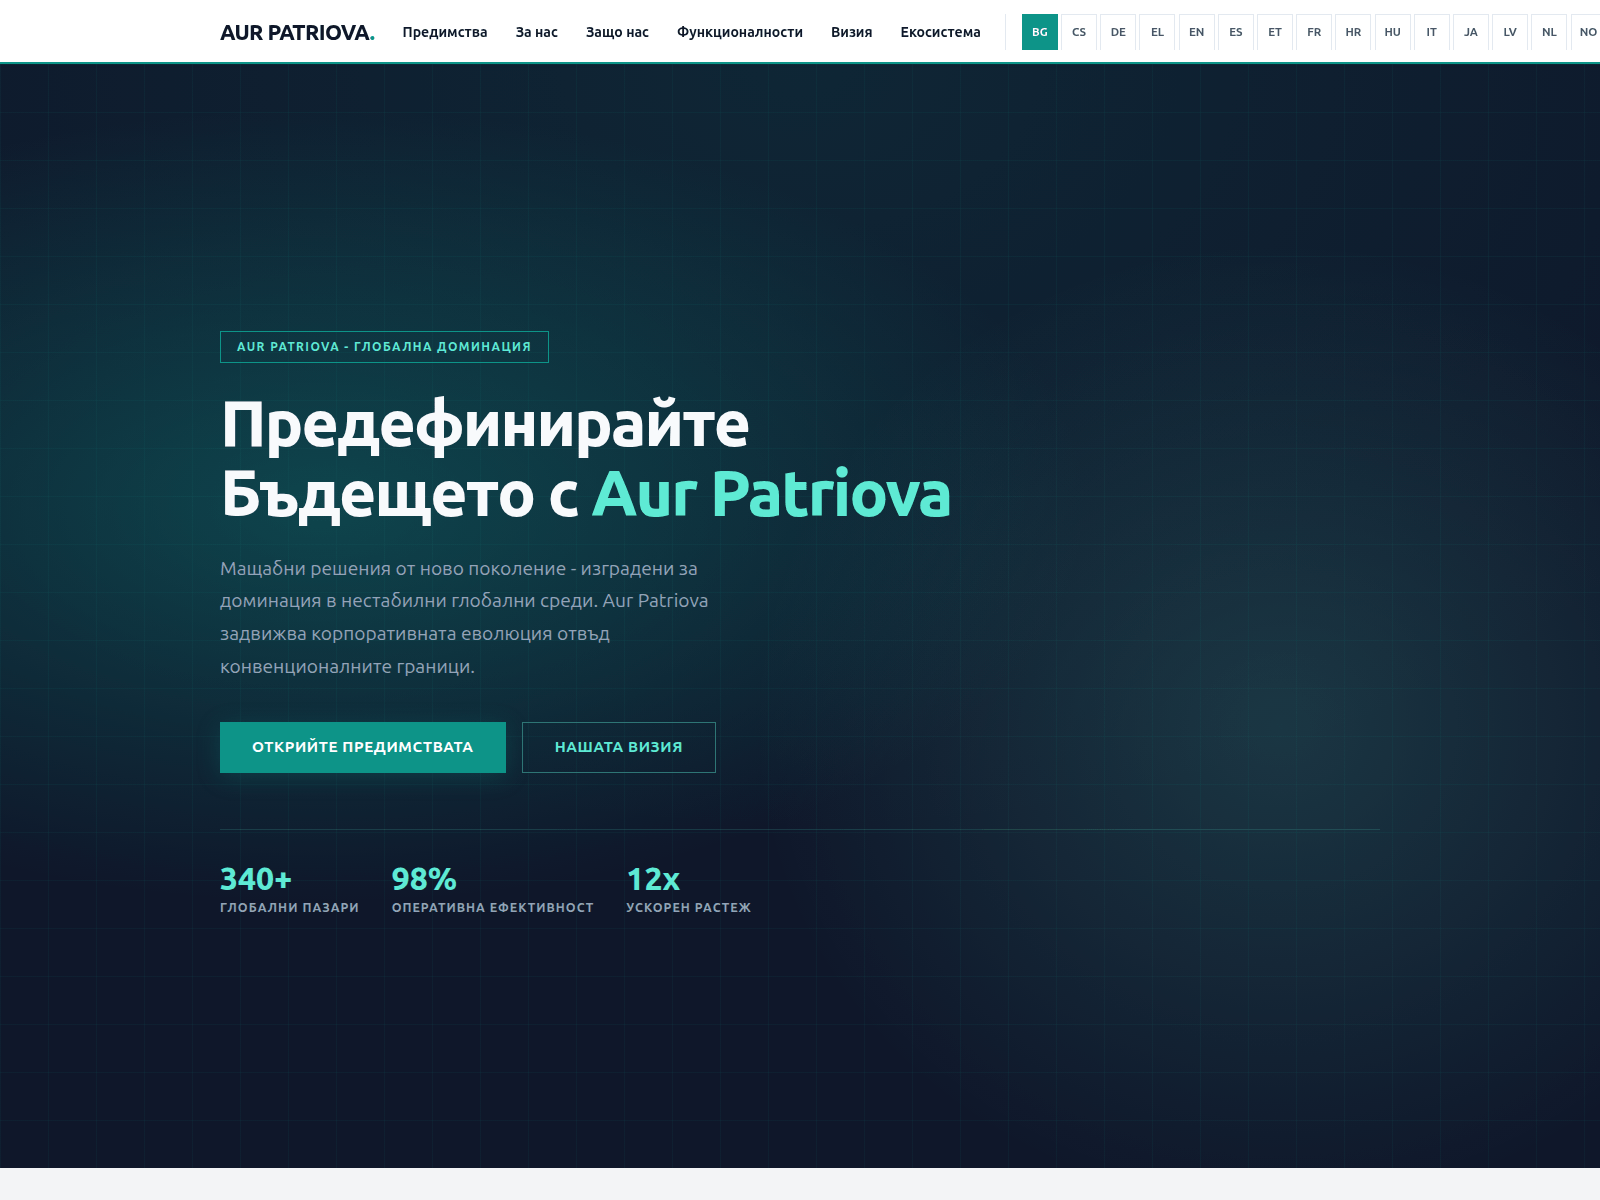Switch language to DE
The width and height of the screenshot is (1600, 1200).
(x=1118, y=32)
